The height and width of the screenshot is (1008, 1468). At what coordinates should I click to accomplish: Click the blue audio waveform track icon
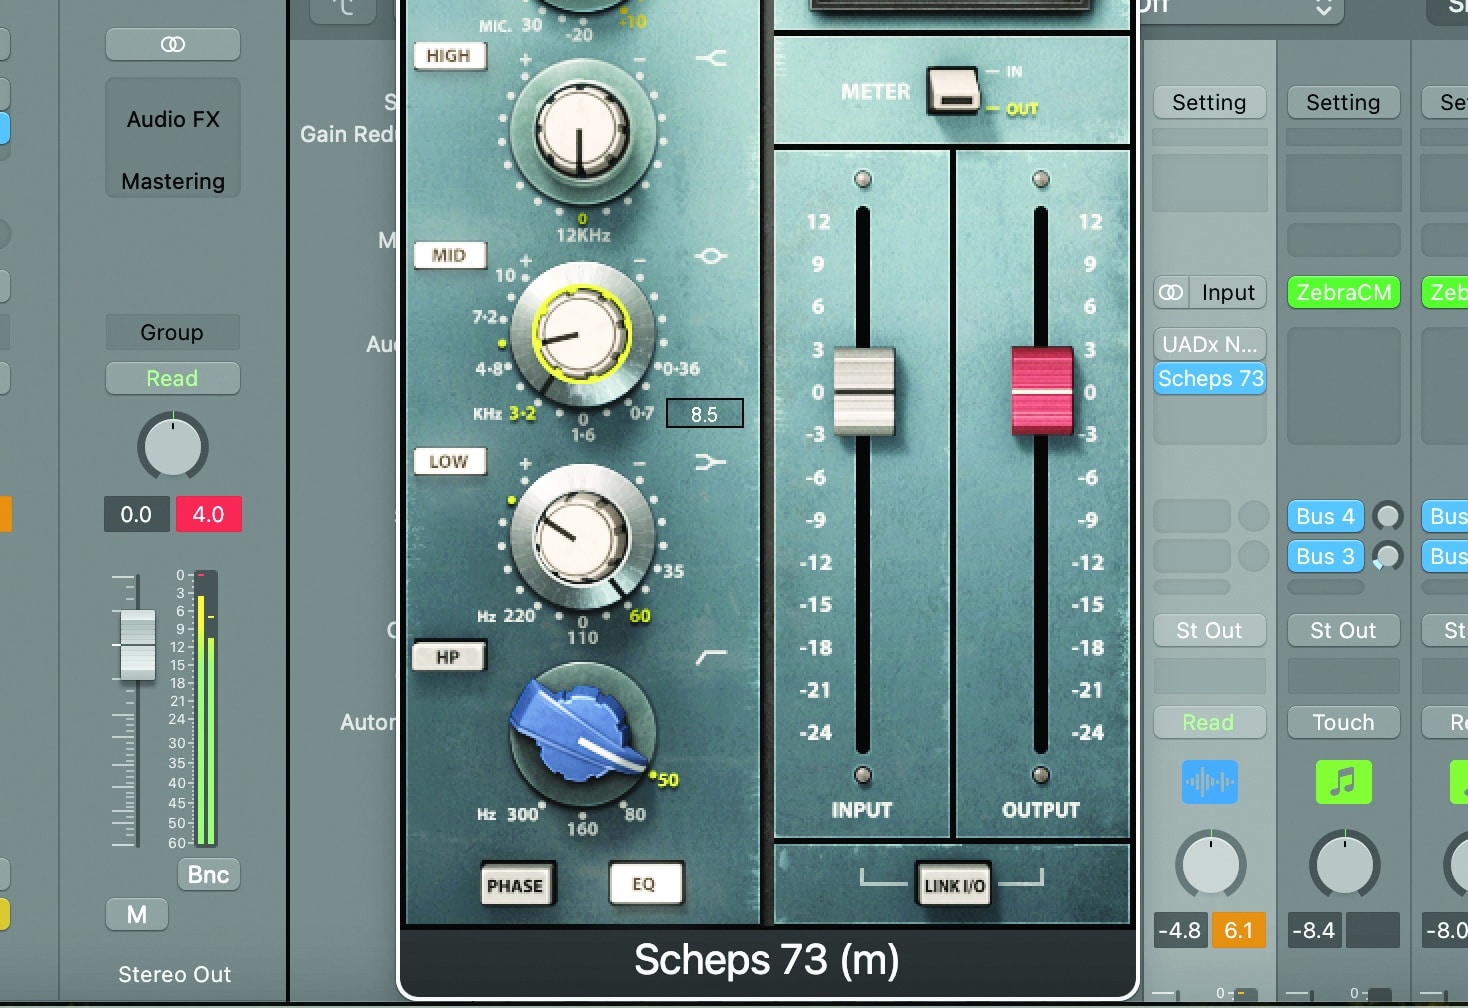coord(1210,782)
